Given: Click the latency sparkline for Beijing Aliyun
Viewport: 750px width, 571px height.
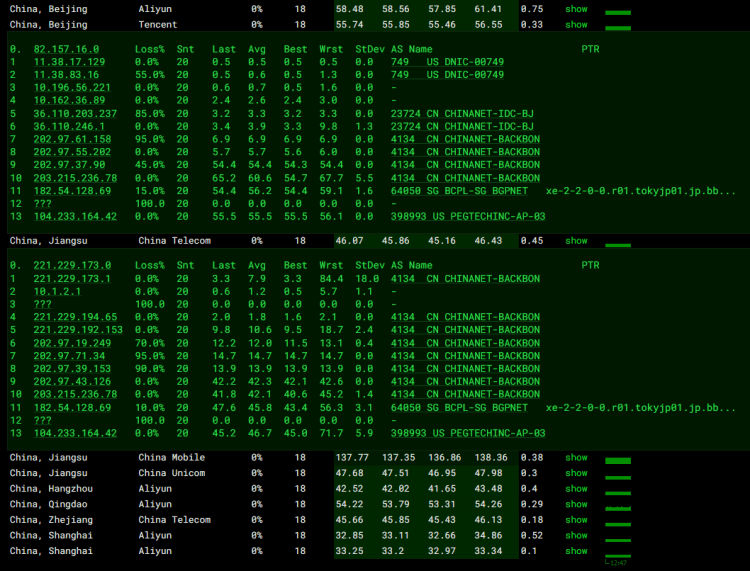Looking at the screenshot, I should (x=618, y=12).
